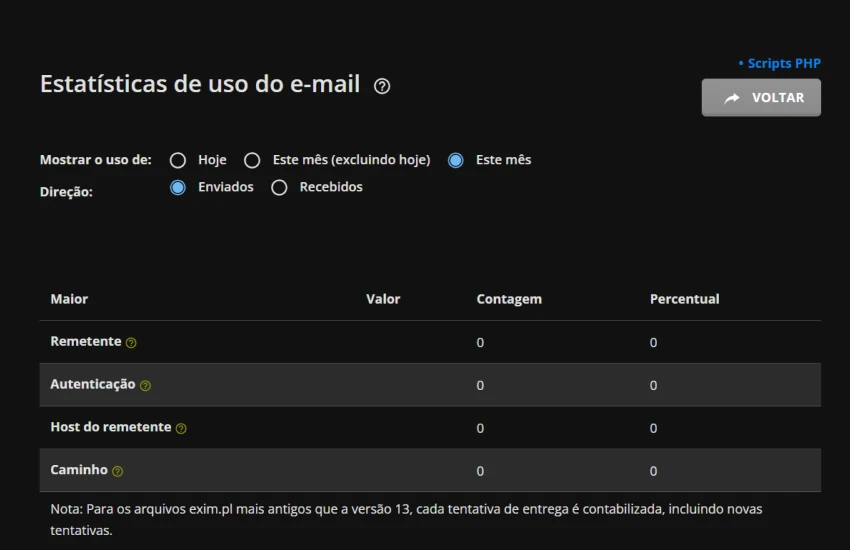Click help icon beside page title
The width and height of the screenshot is (850, 550).
[382, 86]
